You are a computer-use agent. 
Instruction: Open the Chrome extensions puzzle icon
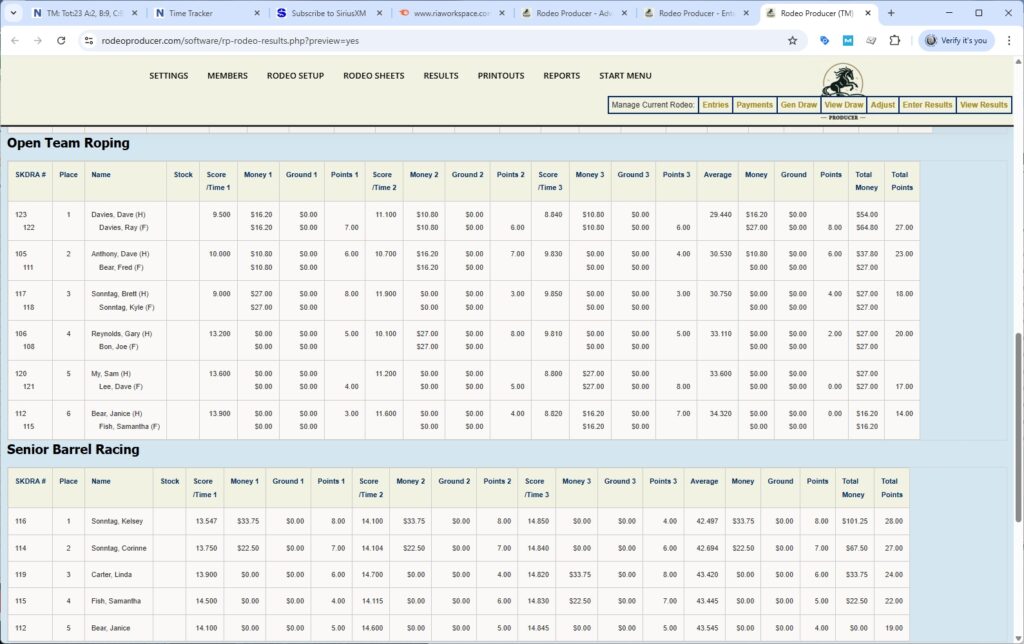pos(895,40)
